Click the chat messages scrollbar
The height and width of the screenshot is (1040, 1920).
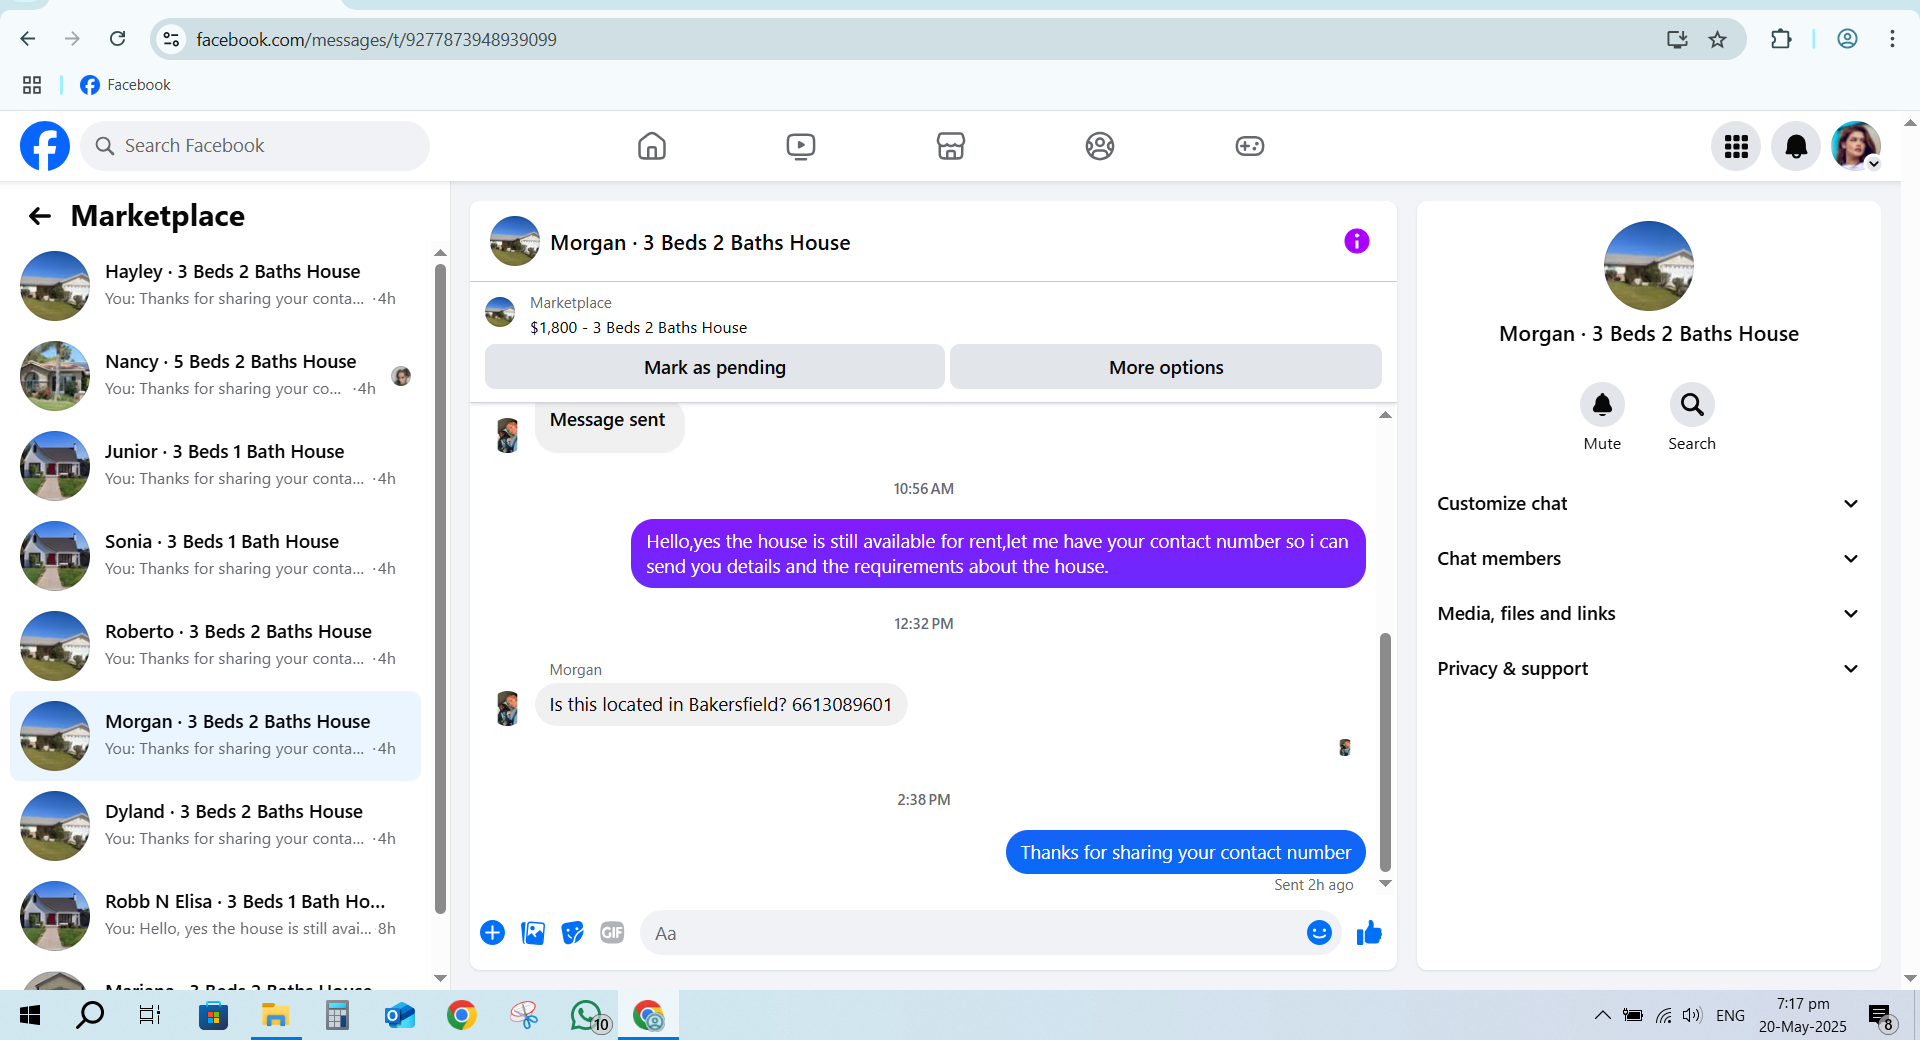(x=1385, y=752)
